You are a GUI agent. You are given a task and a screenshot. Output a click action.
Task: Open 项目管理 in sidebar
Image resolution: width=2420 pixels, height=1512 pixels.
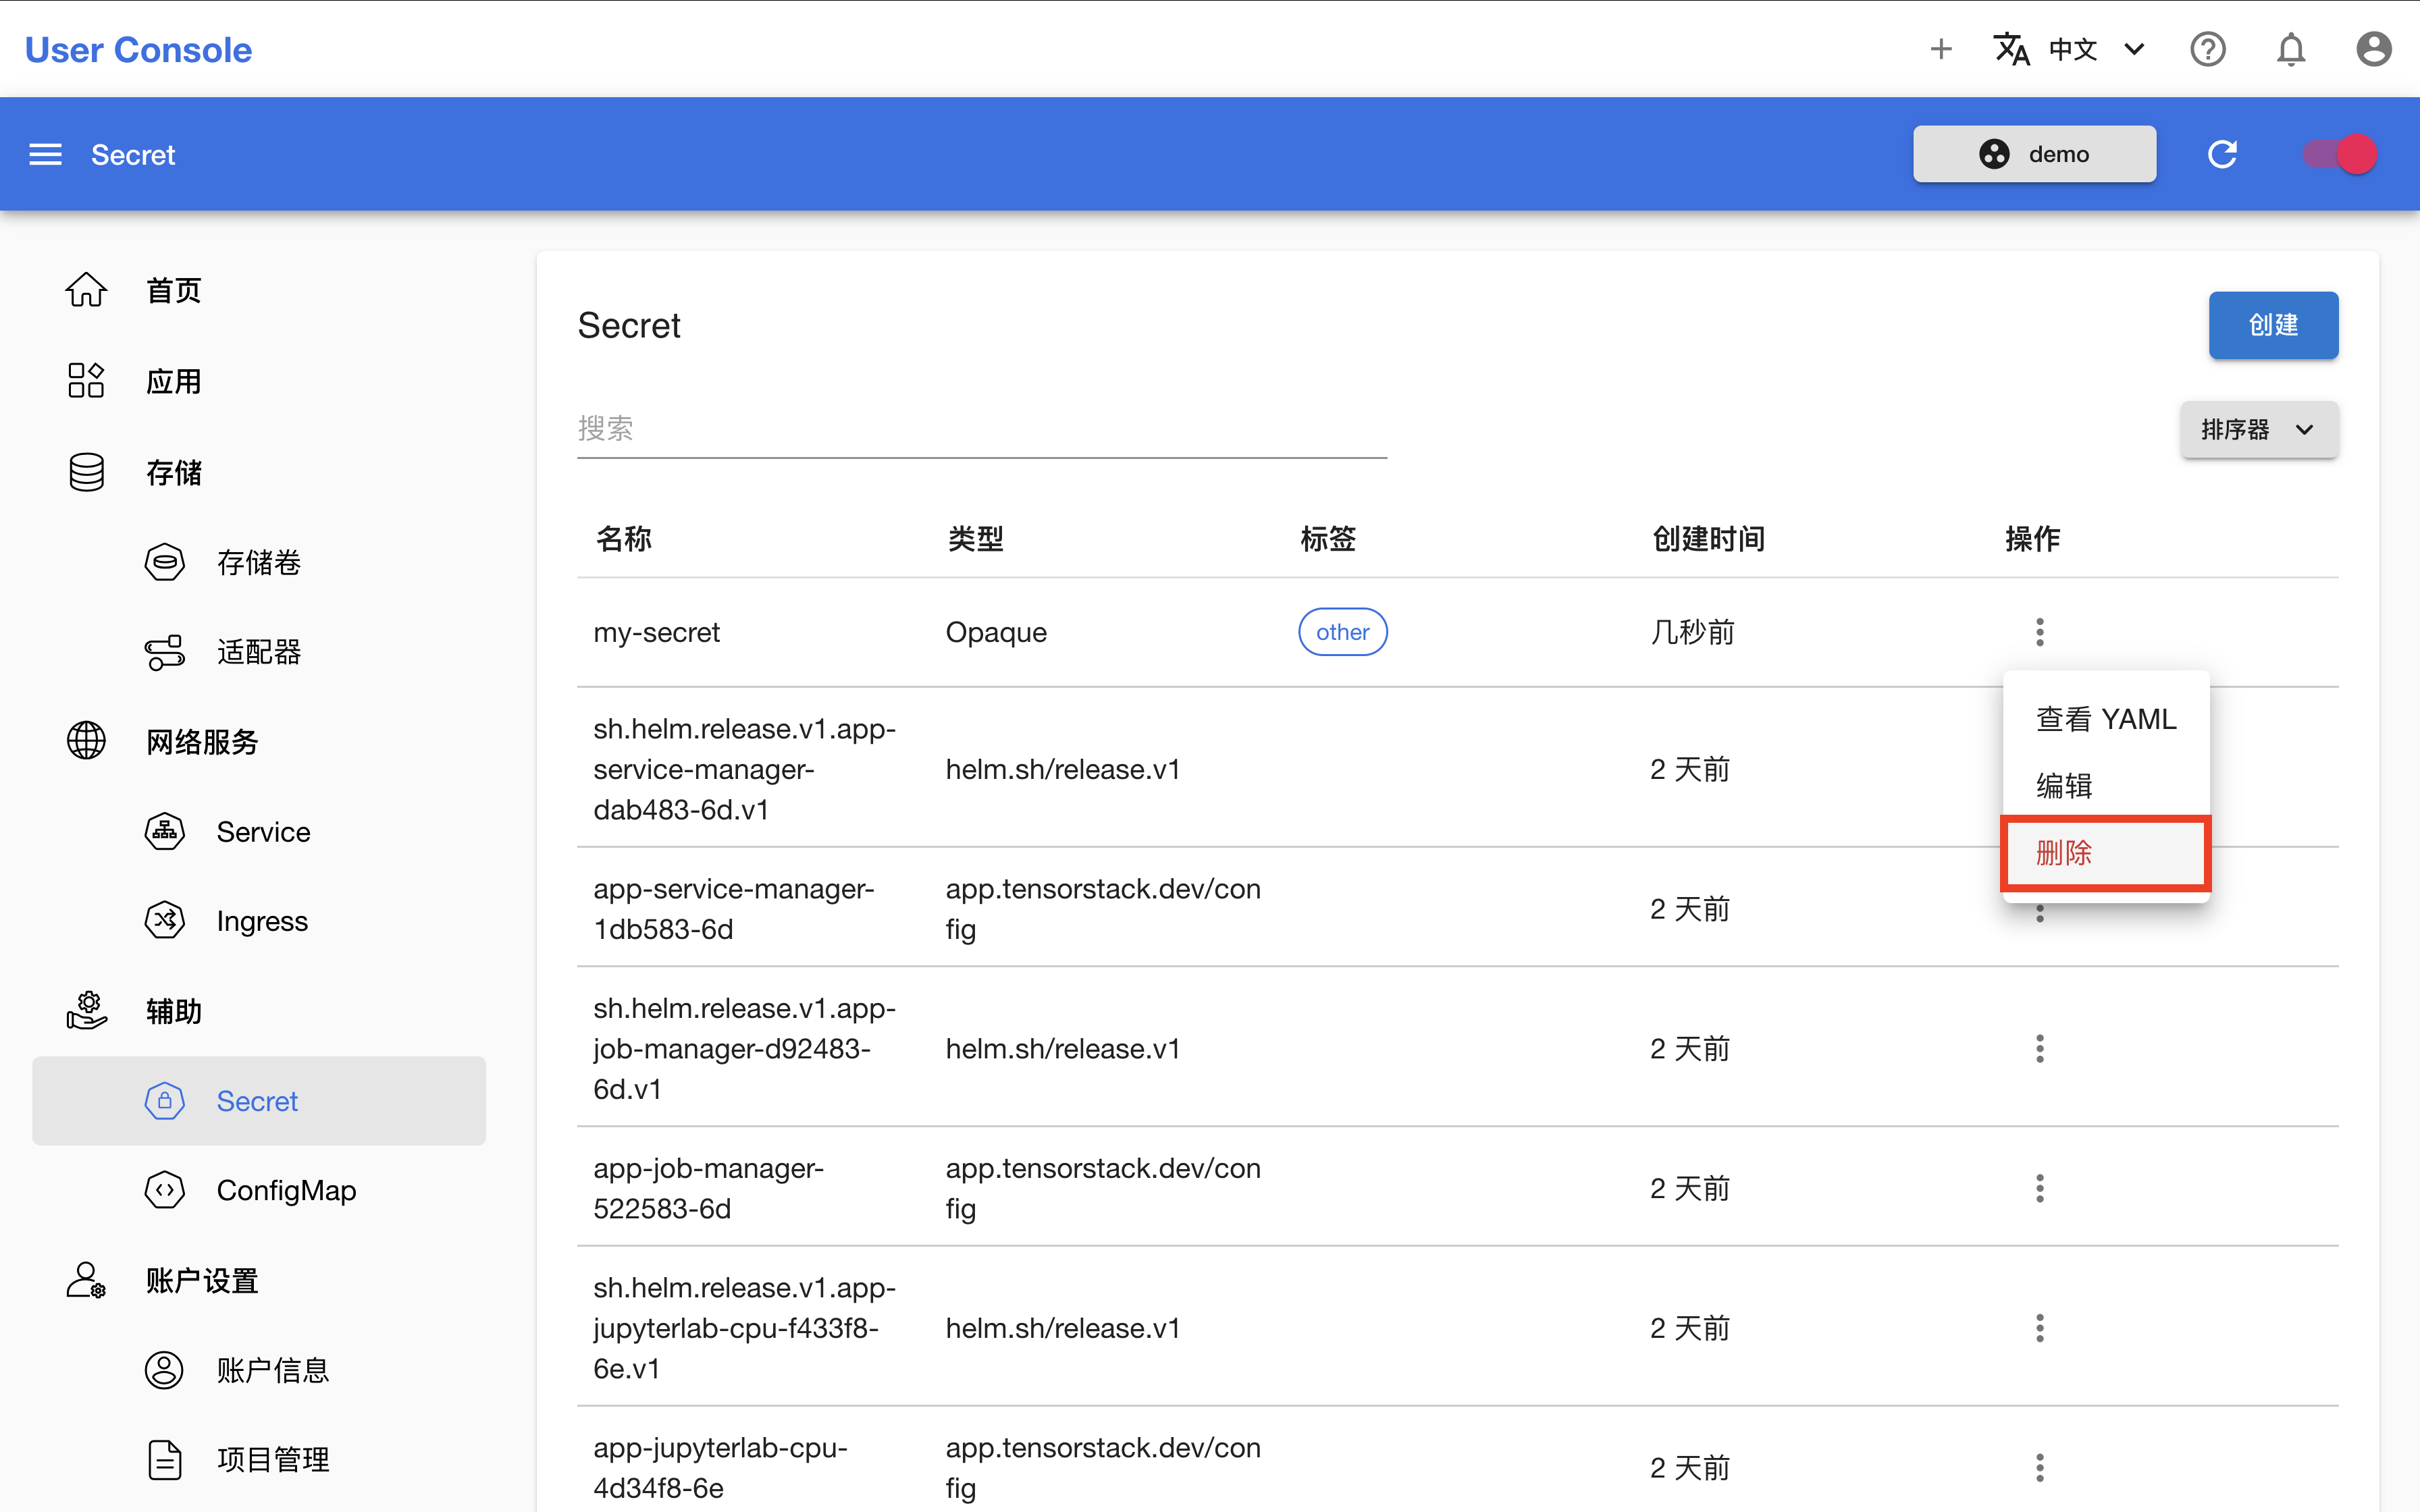pyautogui.click(x=273, y=1459)
